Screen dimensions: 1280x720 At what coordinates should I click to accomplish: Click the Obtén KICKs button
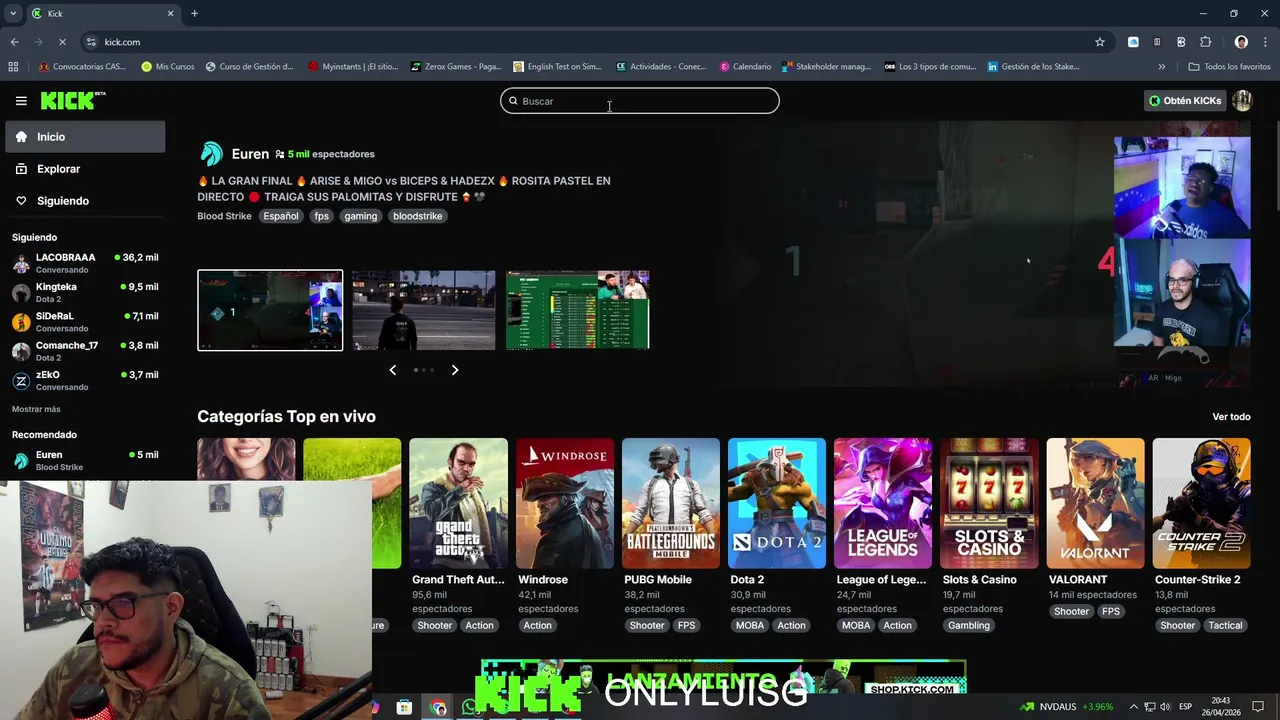tap(1185, 101)
